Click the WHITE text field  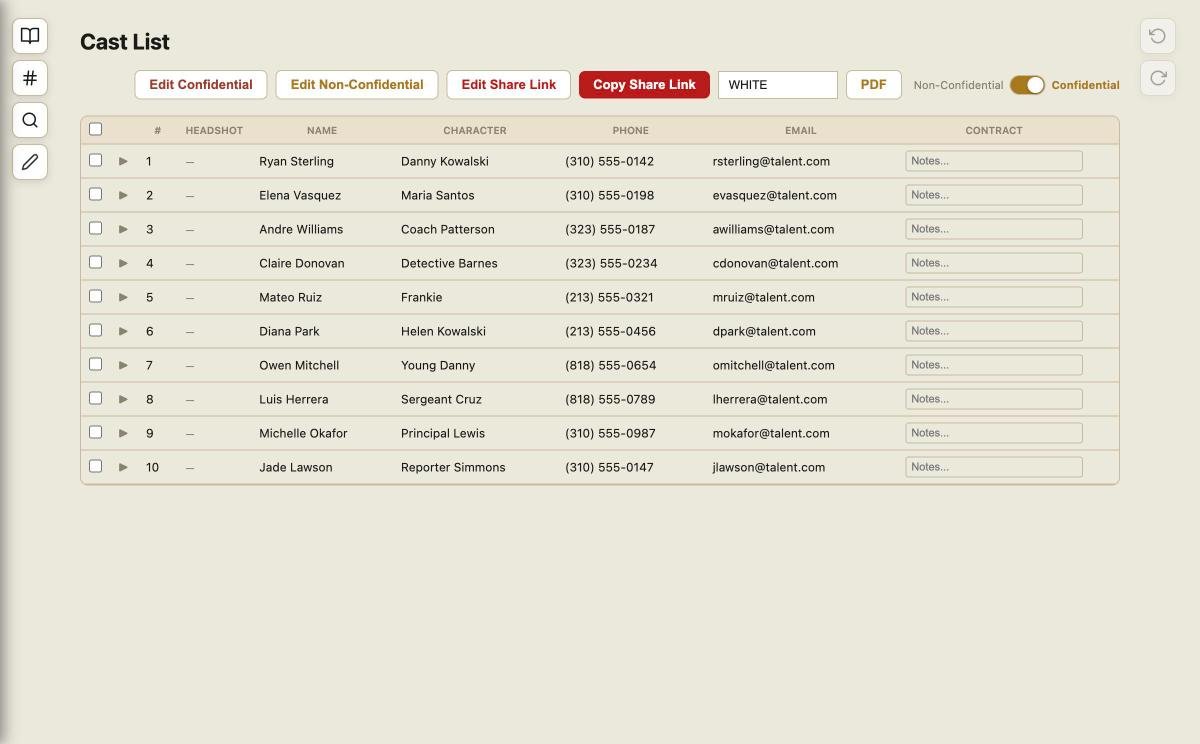click(x=778, y=85)
